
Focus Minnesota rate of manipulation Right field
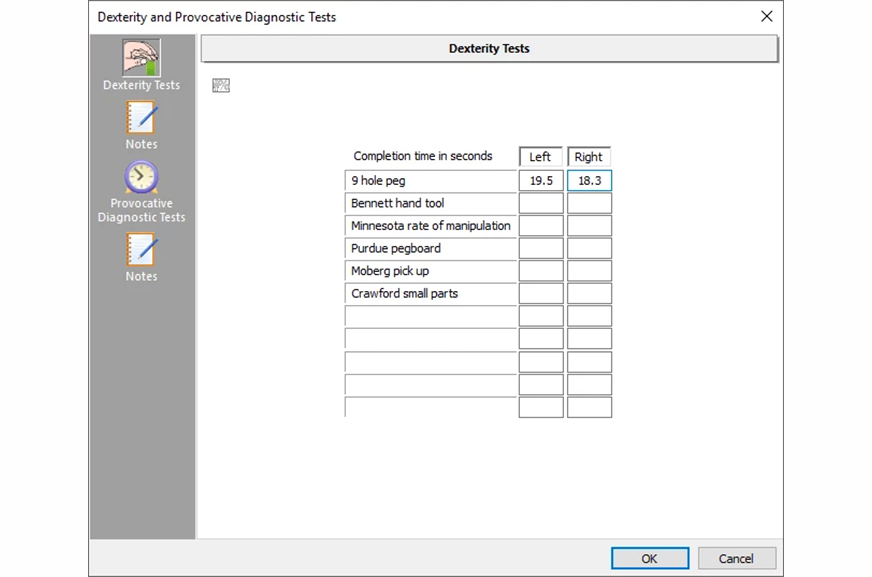pyautogui.click(x=589, y=226)
